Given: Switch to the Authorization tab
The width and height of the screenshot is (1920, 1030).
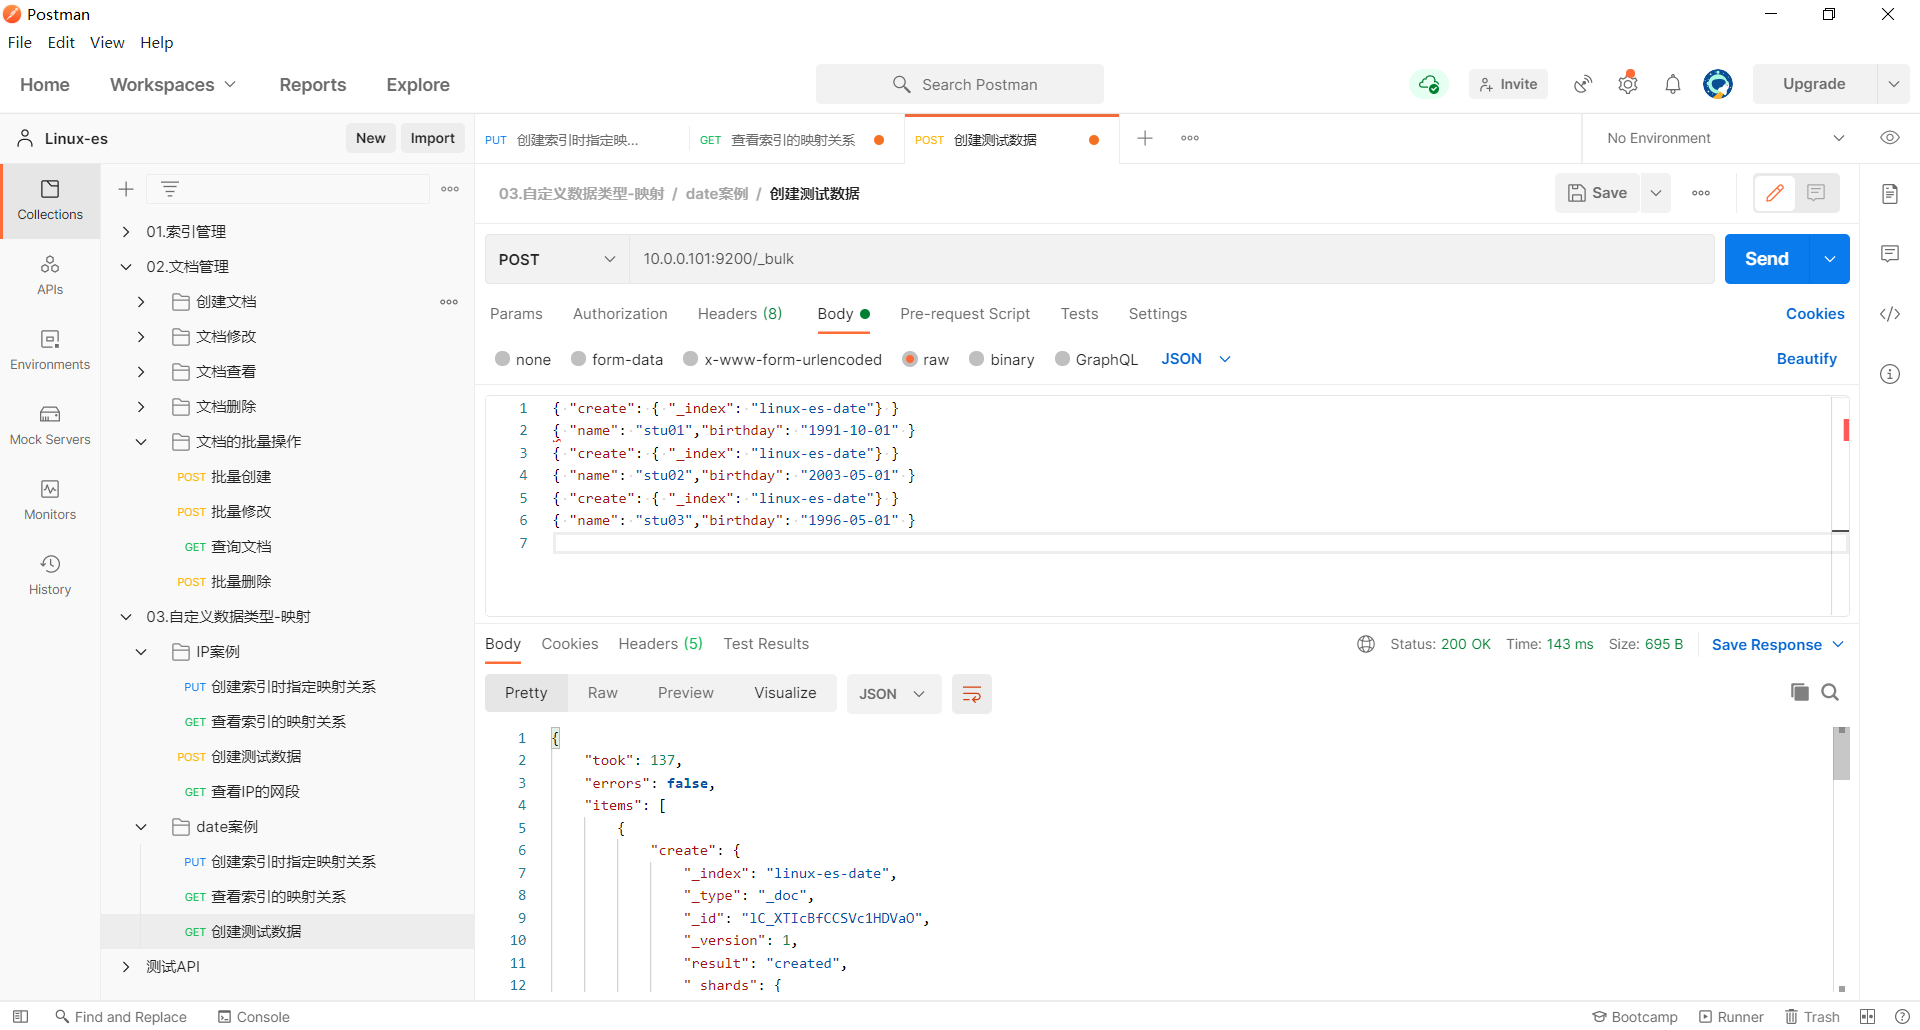Looking at the screenshot, I should pyautogui.click(x=620, y=314).
